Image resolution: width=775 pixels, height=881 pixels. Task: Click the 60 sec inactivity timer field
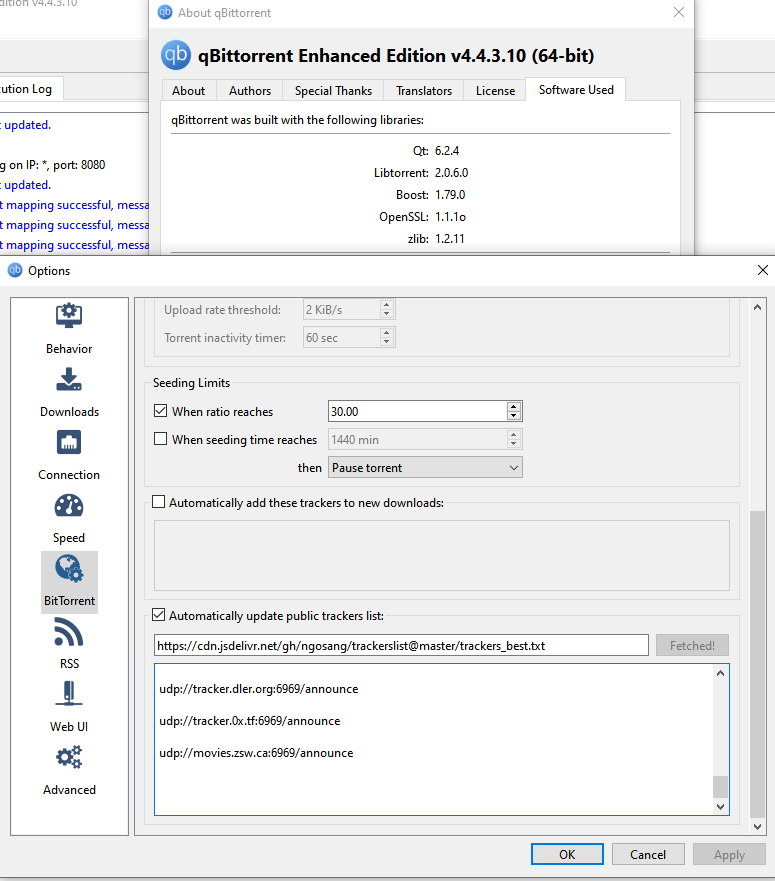pos(341,338)
